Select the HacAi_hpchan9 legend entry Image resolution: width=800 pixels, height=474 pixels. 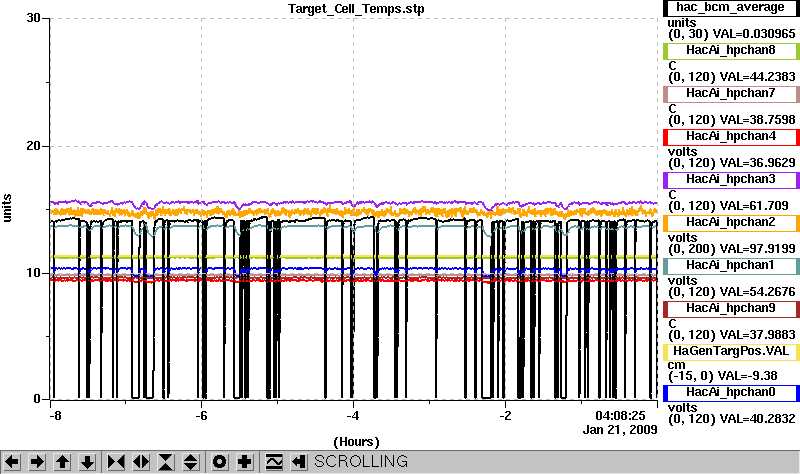[x=731, y=309]
